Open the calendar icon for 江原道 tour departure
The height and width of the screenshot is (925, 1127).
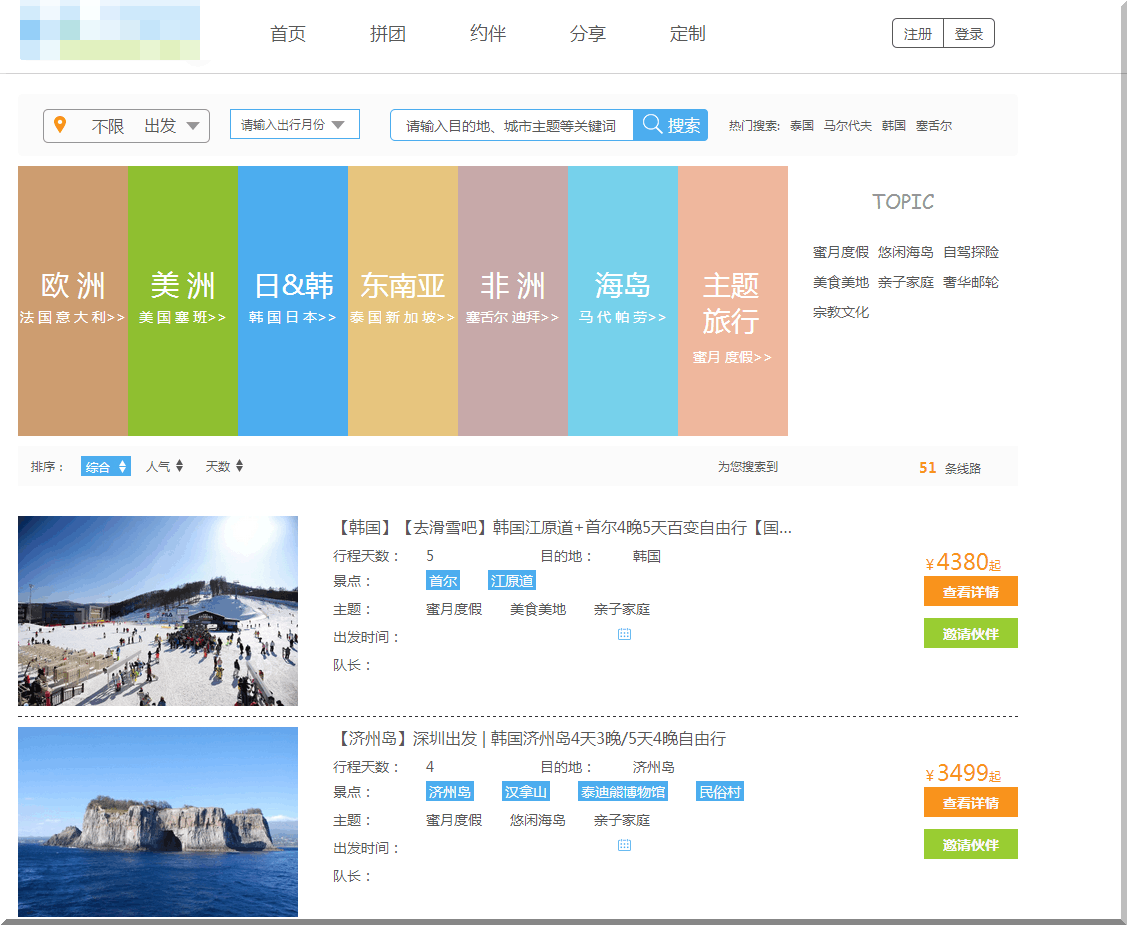coord(624,633)
